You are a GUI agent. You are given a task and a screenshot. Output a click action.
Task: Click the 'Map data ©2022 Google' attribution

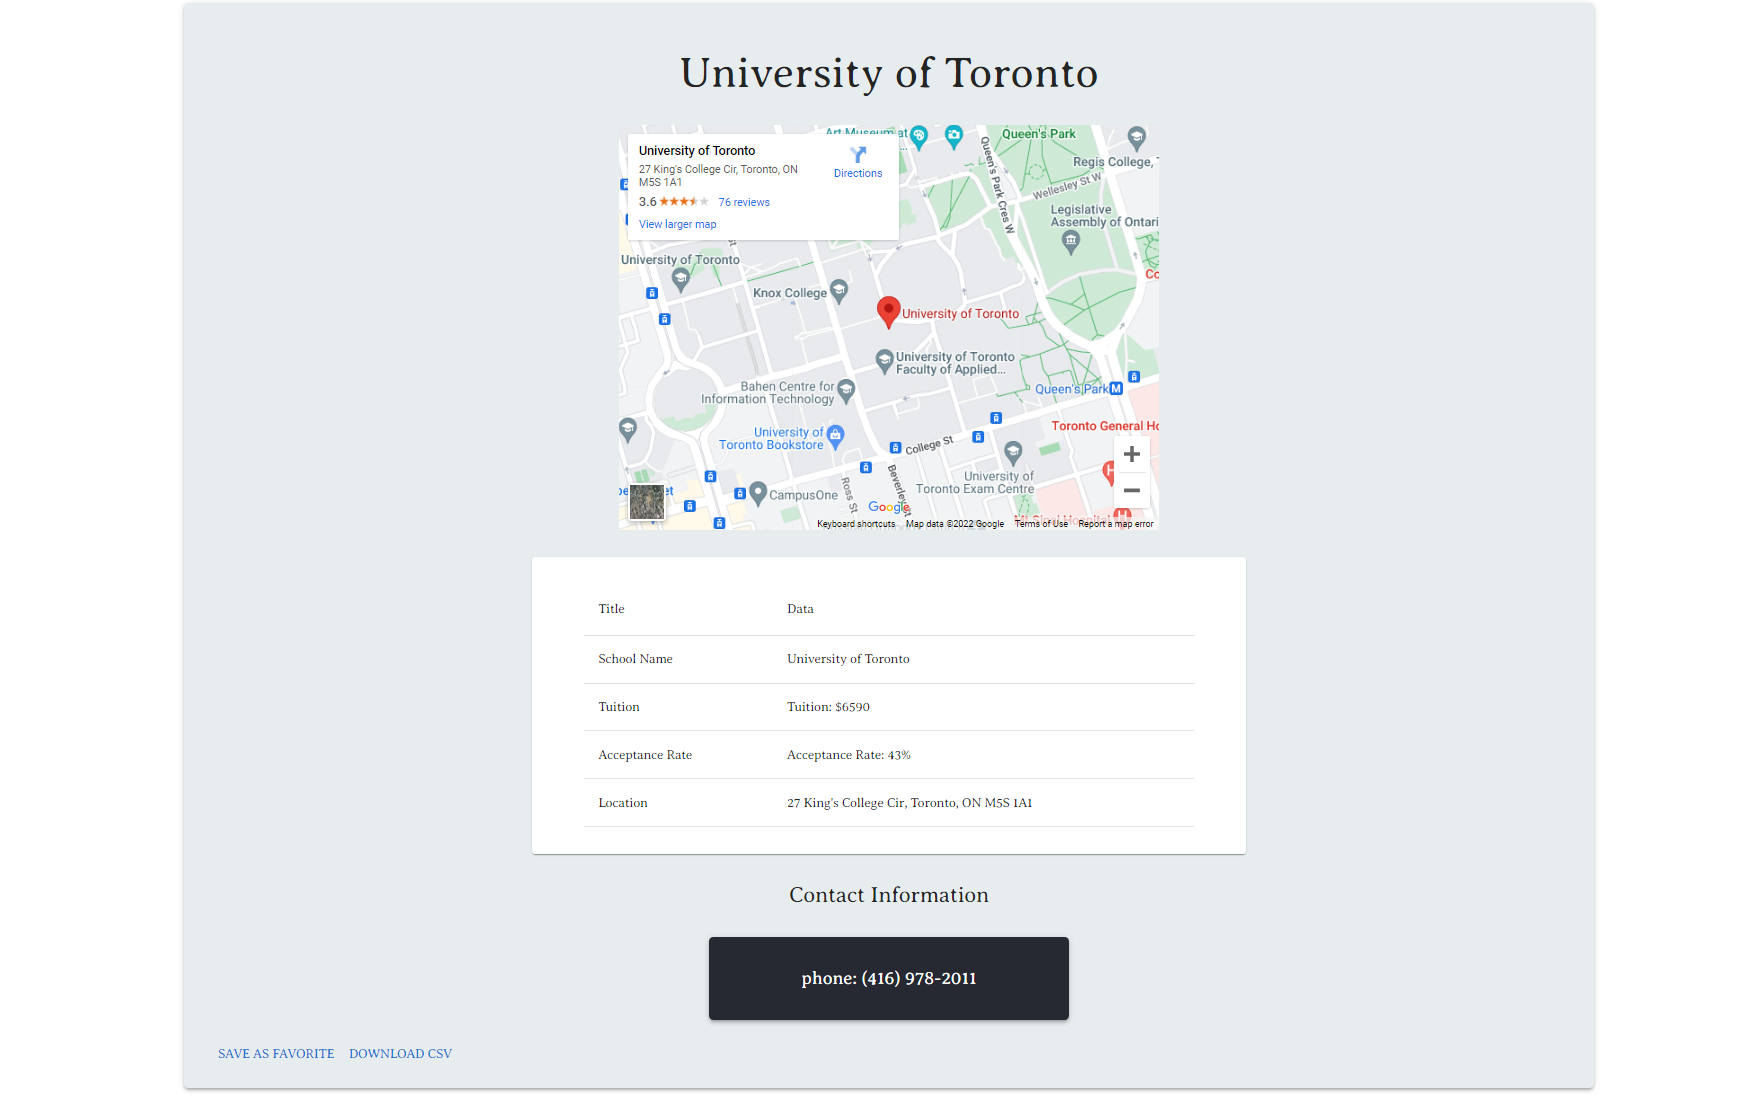(x=955, y=524)
